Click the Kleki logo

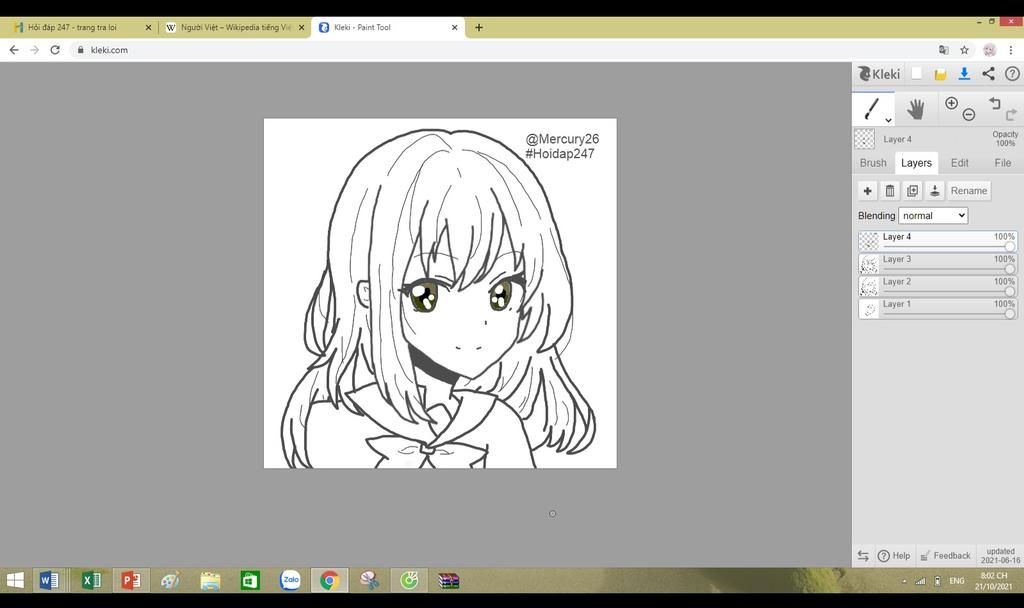click(879, 74)
